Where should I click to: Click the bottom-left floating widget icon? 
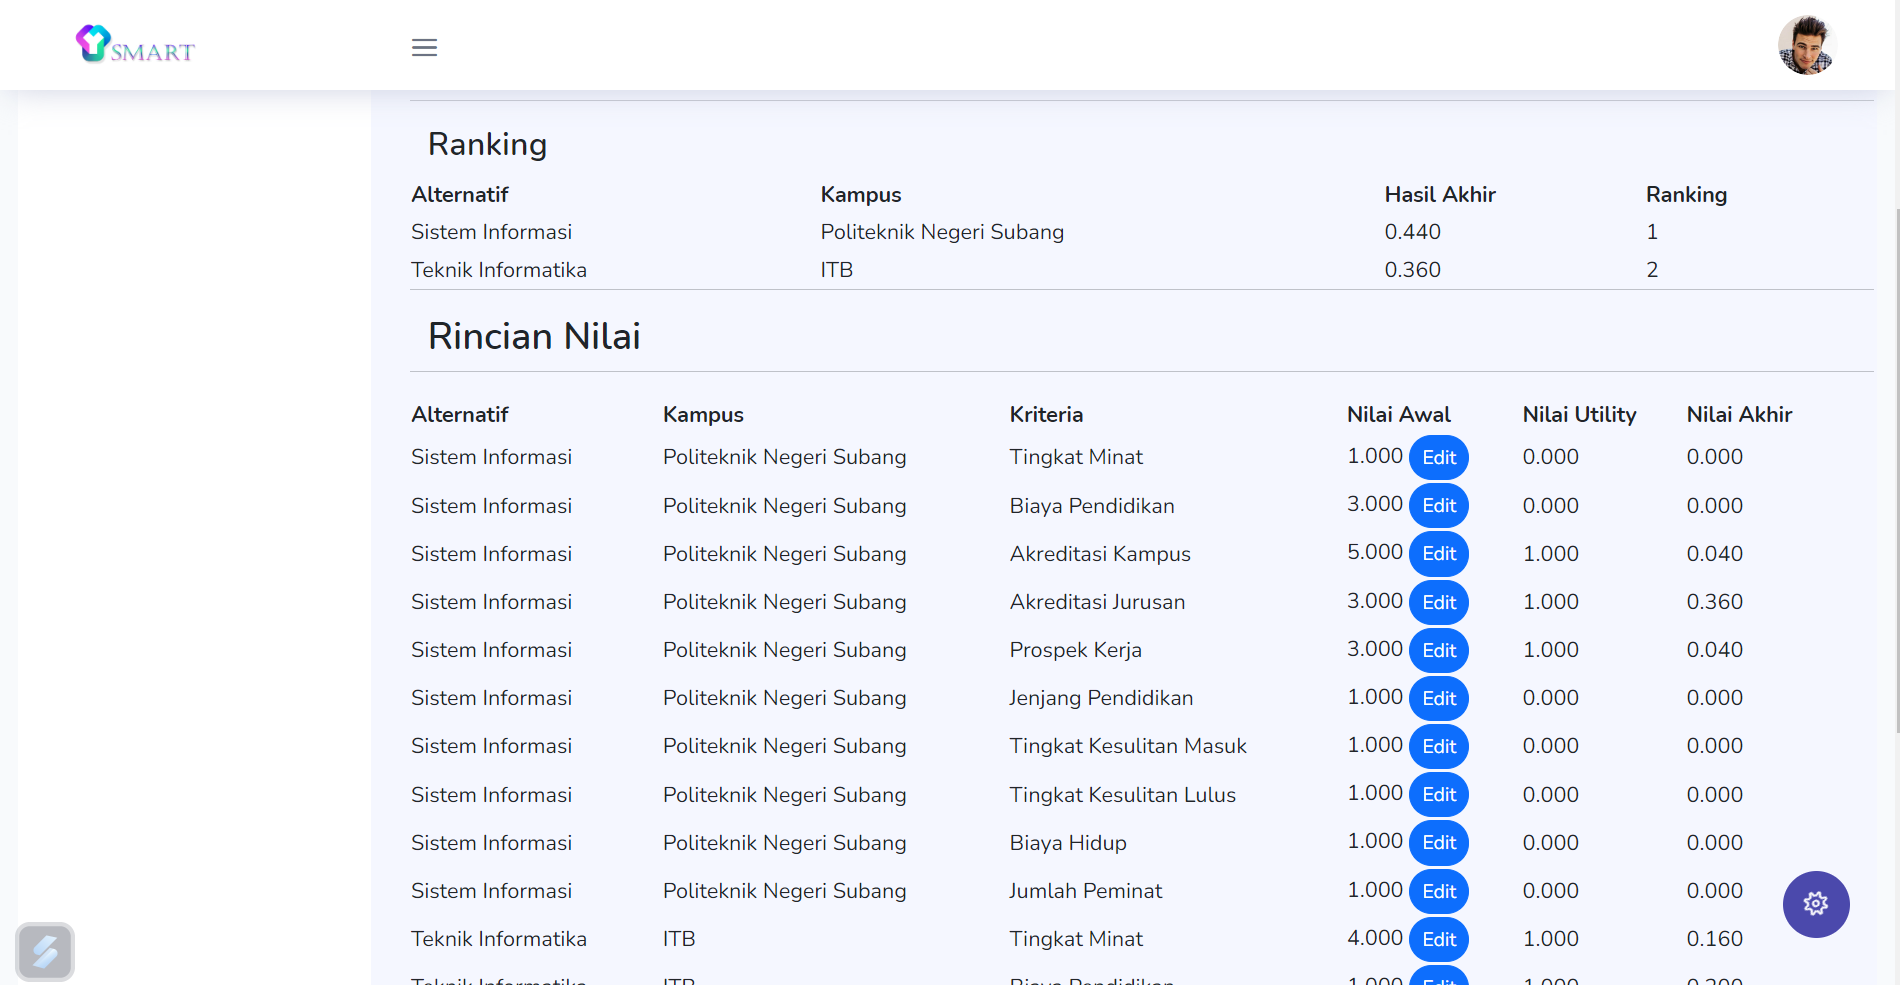[x=45, y=951]
